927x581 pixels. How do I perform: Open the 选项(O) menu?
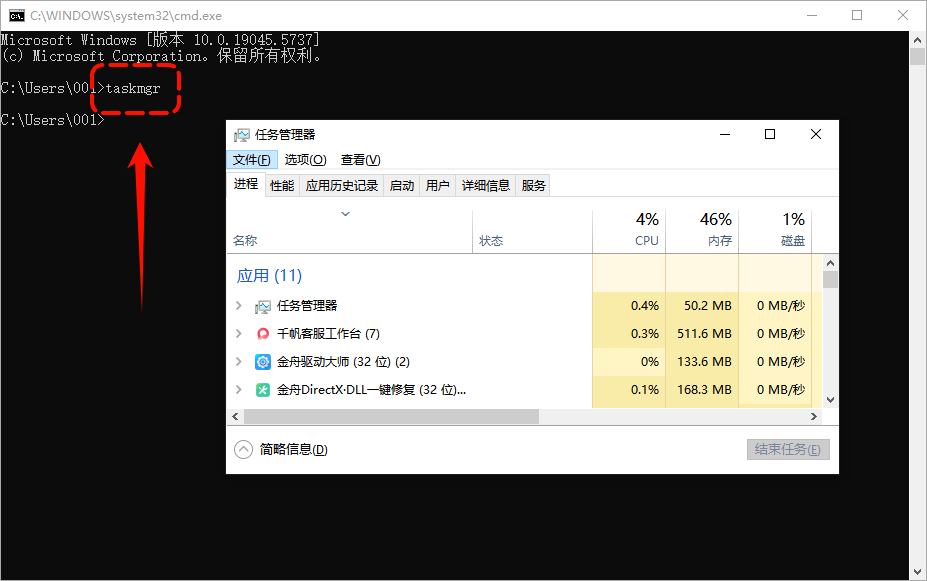coord(305,160)
